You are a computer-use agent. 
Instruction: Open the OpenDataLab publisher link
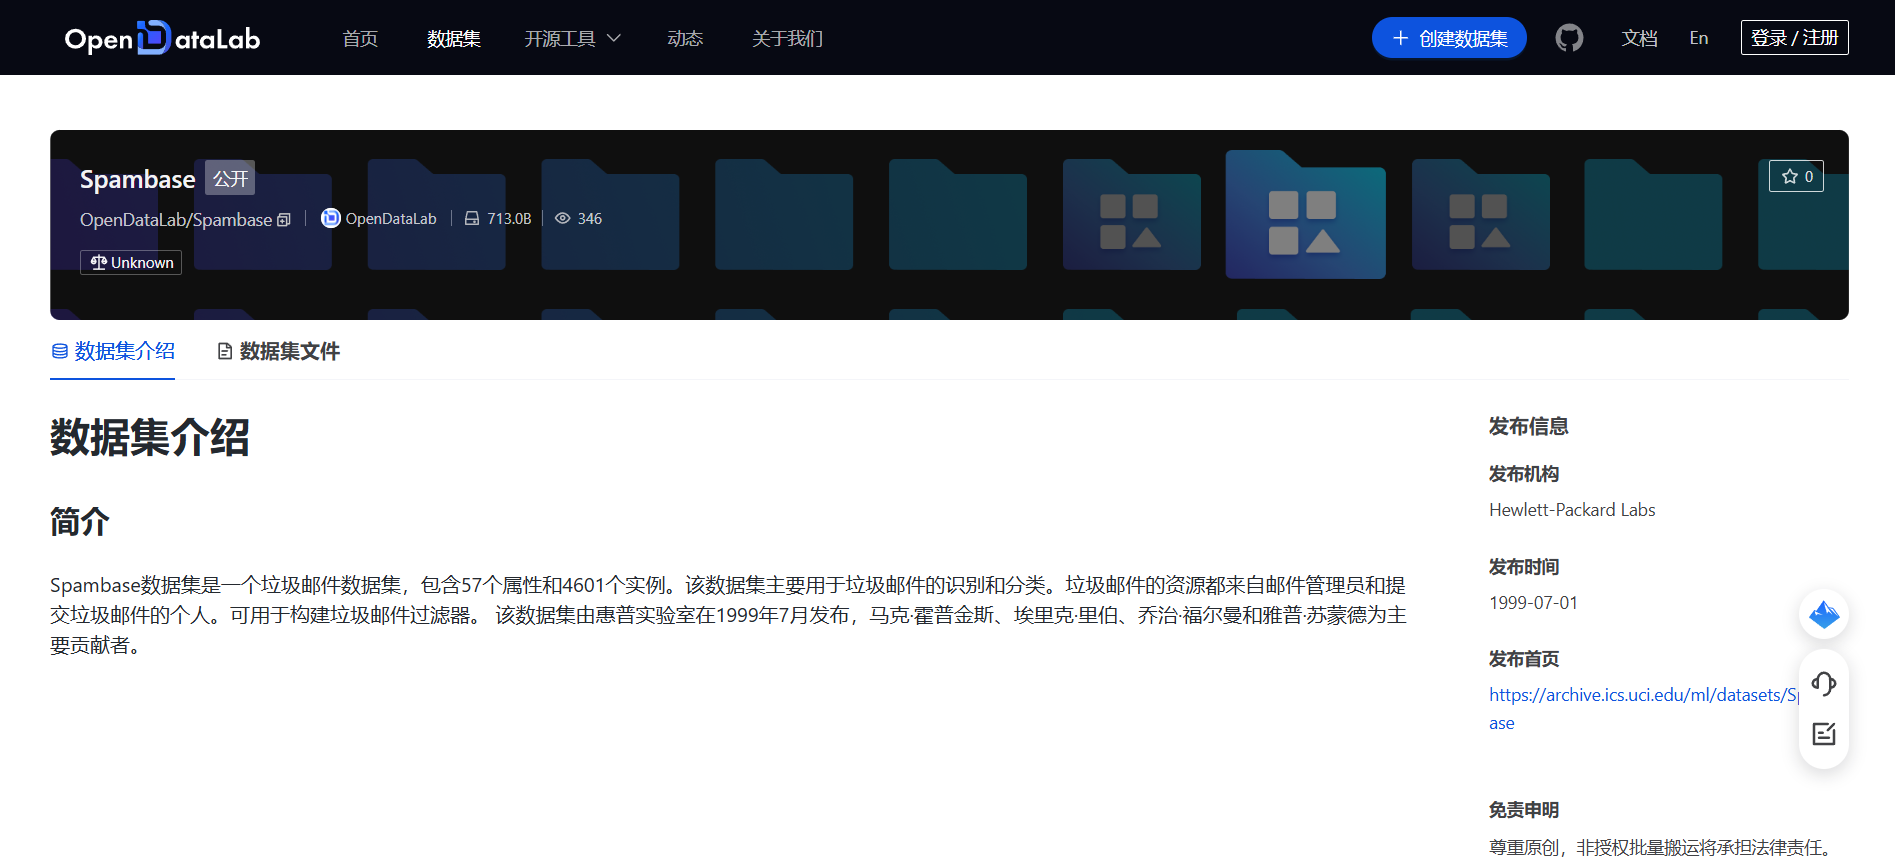point(379,218)
